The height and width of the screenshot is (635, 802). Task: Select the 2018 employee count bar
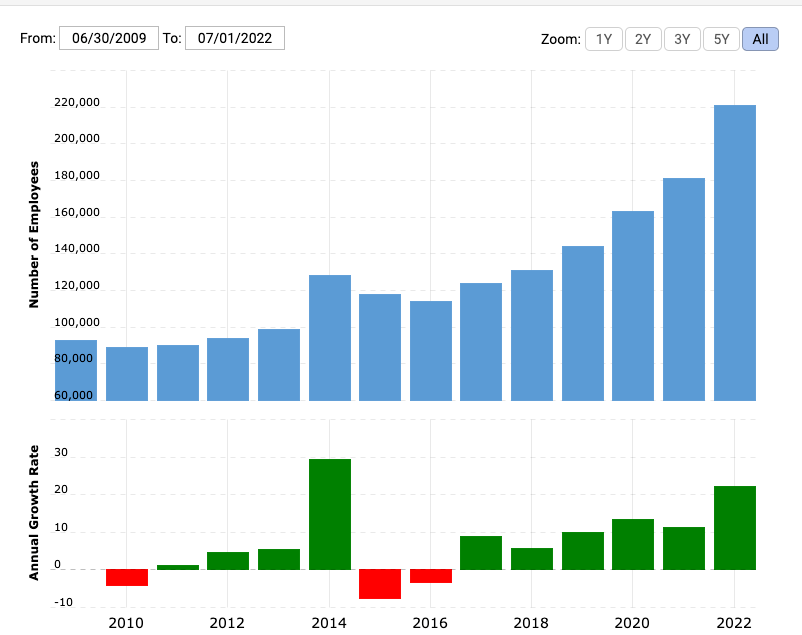532,335
